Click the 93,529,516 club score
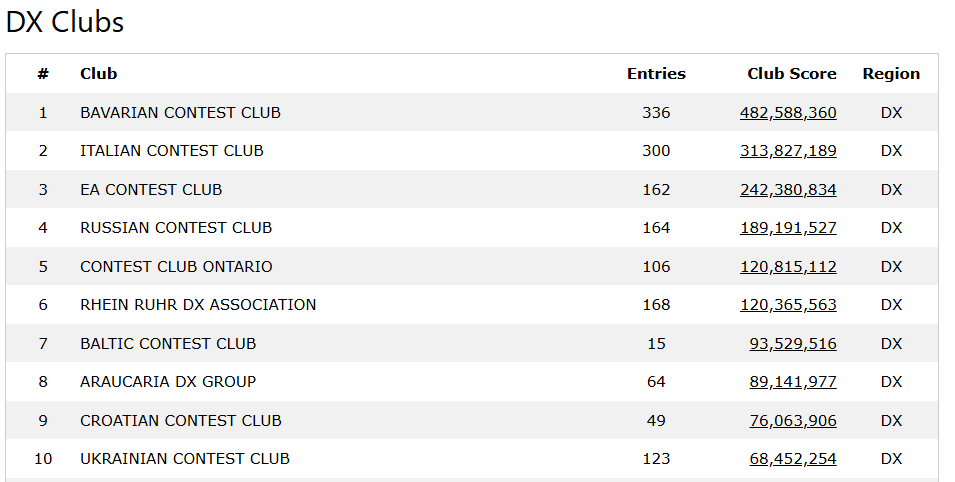This screenshot has width=955, height=482. point(792,344)
